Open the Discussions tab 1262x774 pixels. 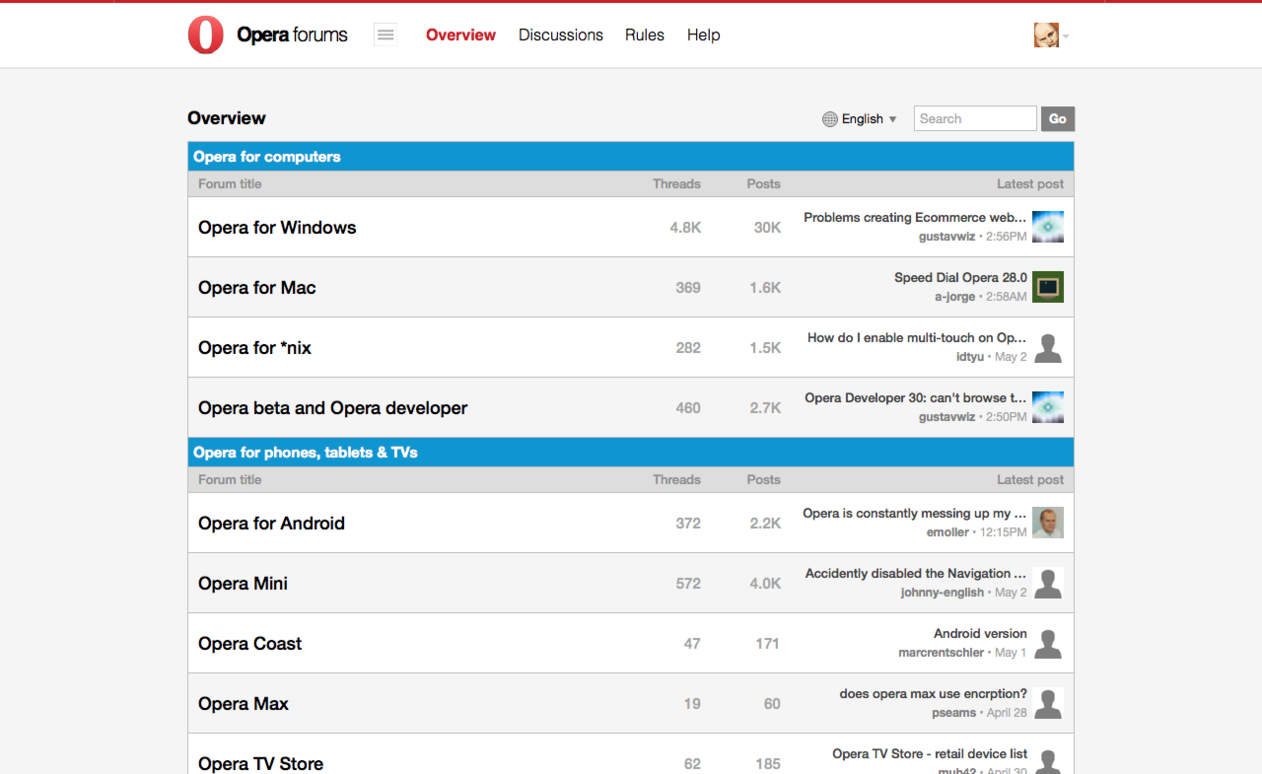(561, 35)
